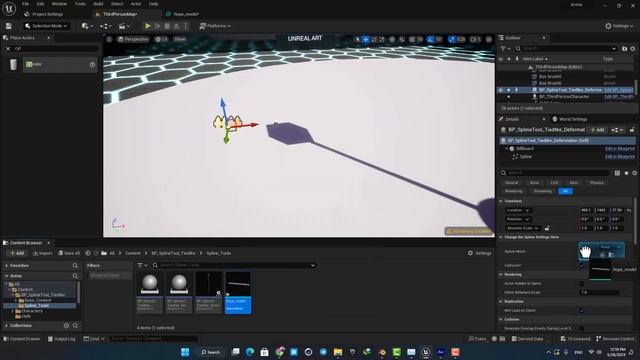Toggle the Actor Hidden In Game checkbox
Screen dimensions: 640x360
click(x=582, y=283)
